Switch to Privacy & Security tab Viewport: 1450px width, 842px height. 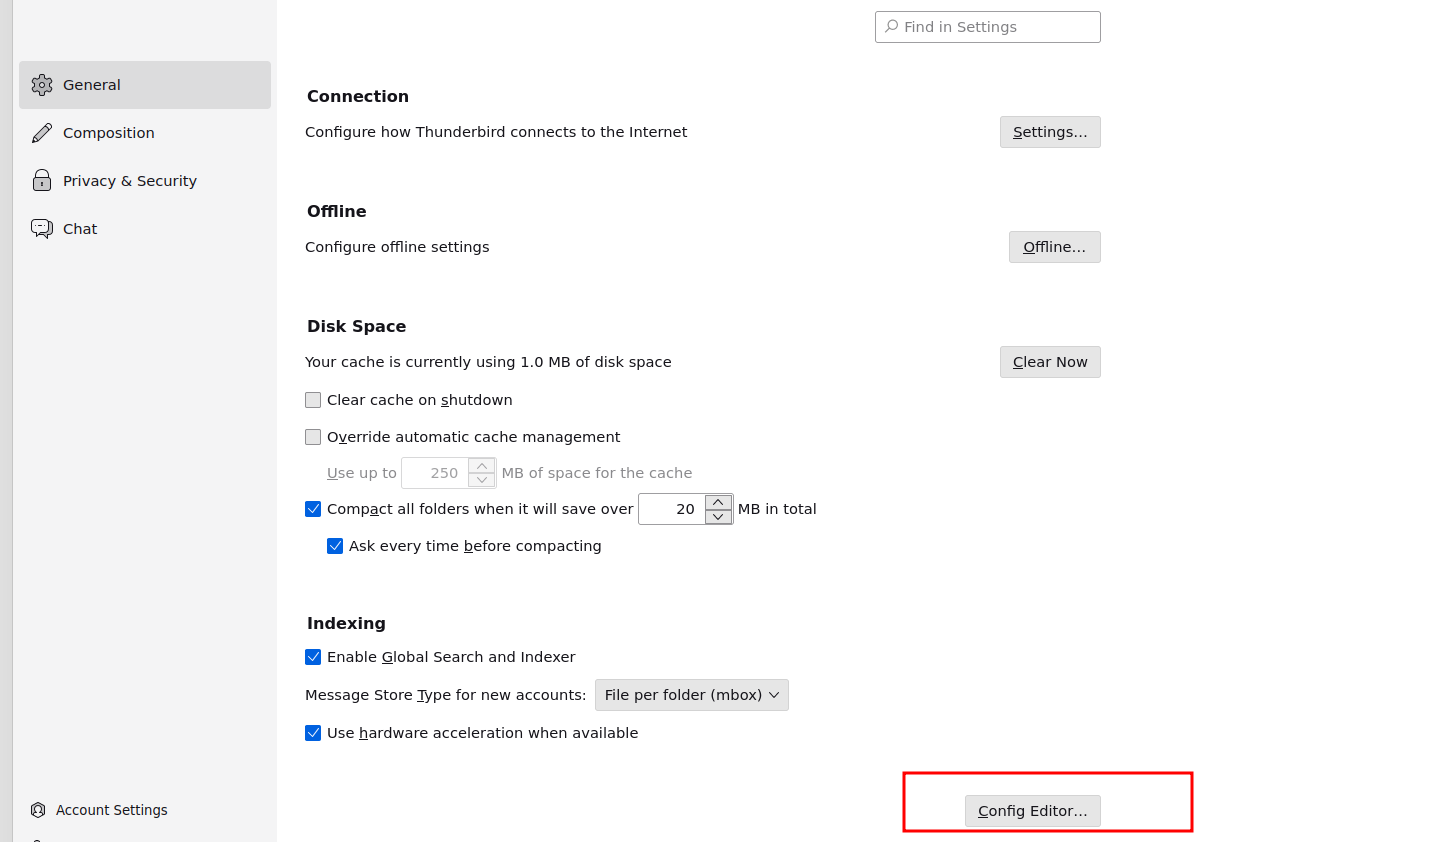click(x=129, y=181)
